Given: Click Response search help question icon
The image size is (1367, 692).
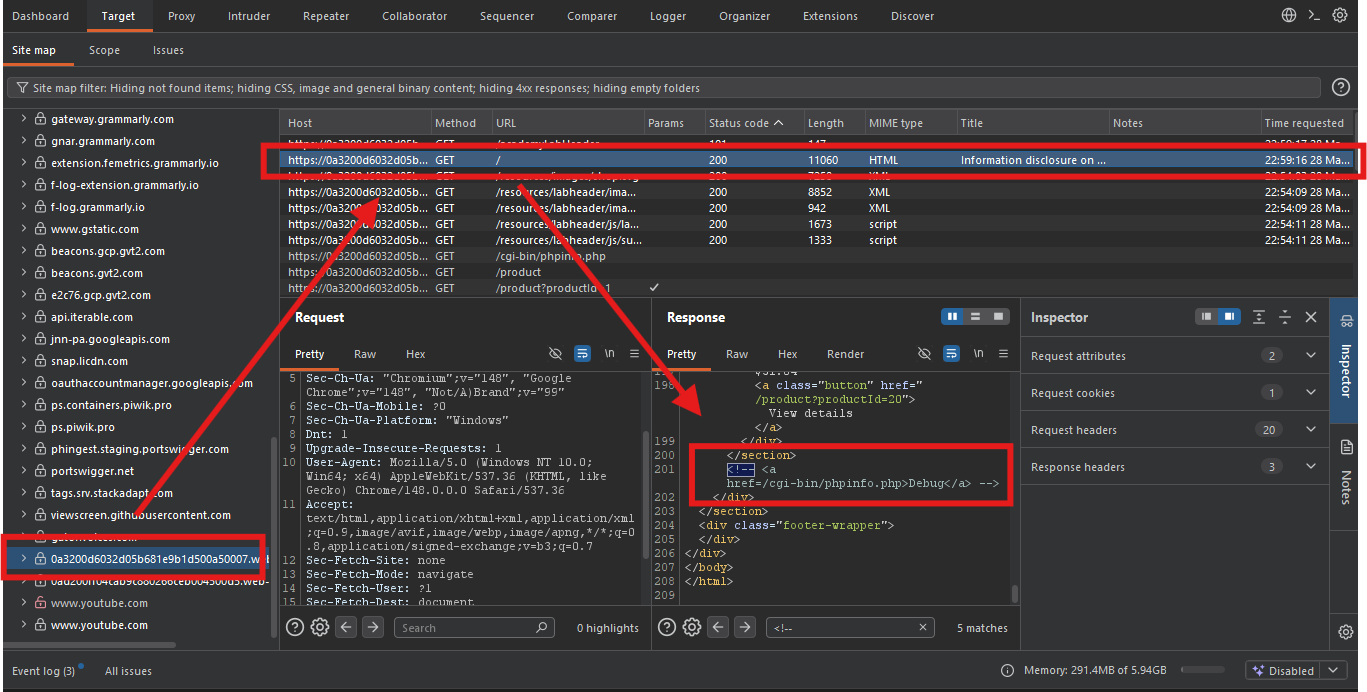Looking at the screenshot, I should [667, 627].
